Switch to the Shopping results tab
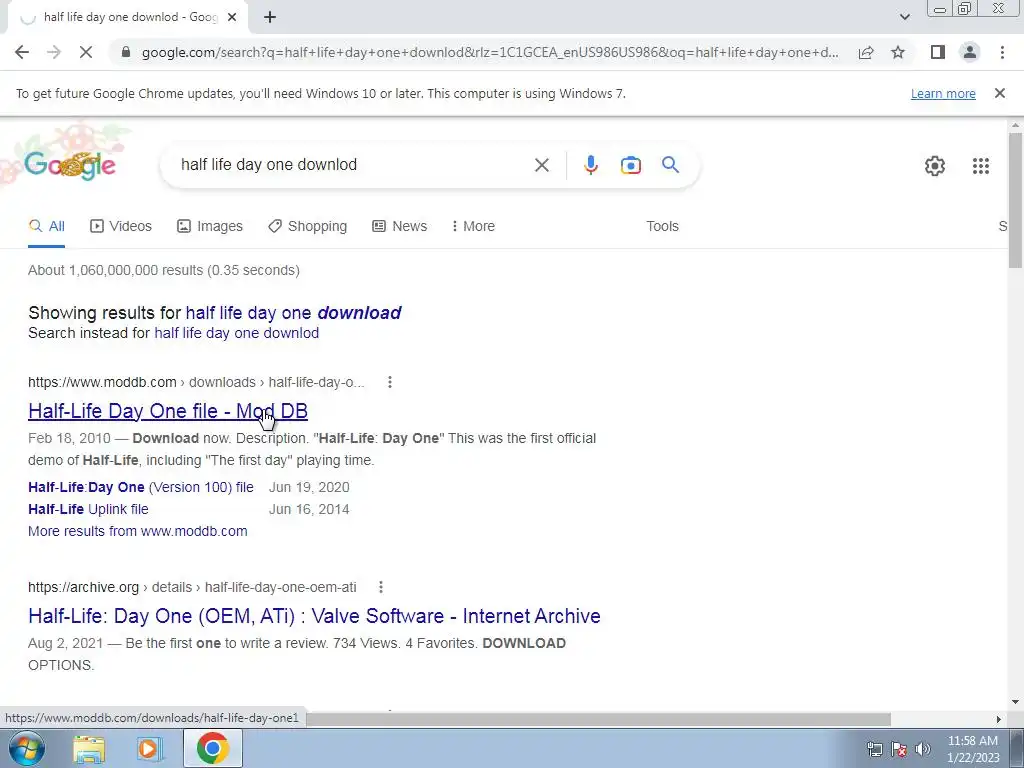The image size is (1024, 768). [308, 226]
